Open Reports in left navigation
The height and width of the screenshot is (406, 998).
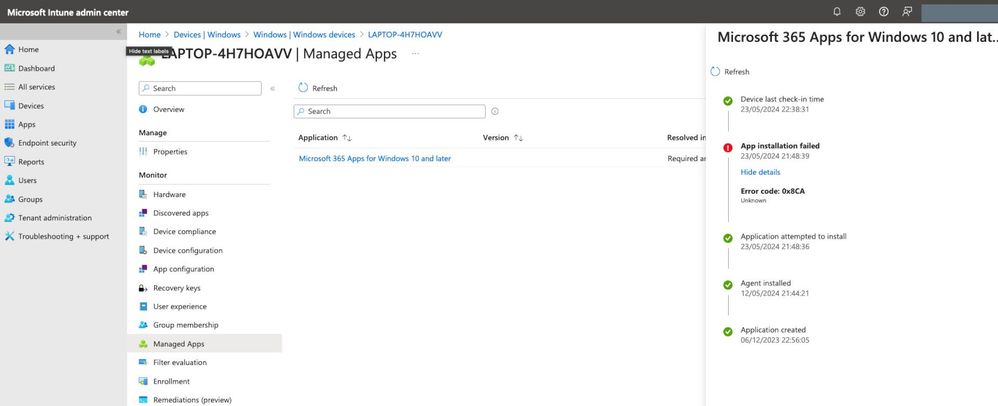31,162
